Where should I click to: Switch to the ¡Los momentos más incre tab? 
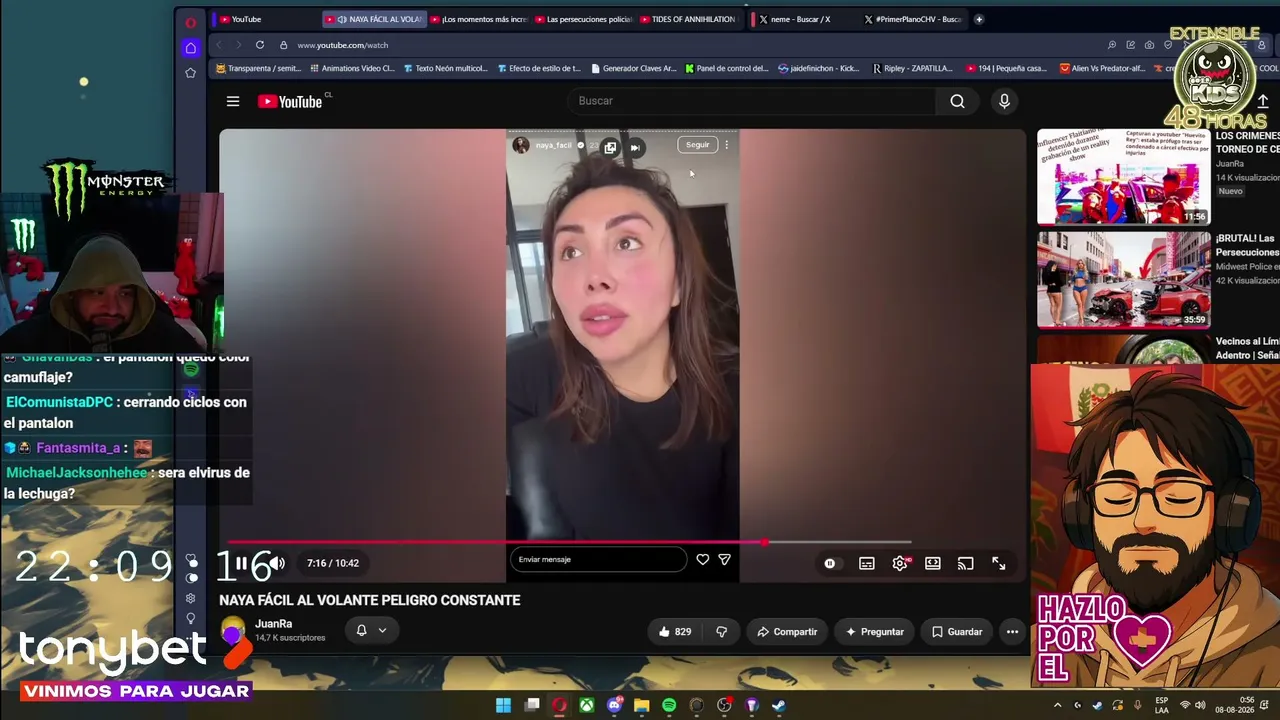[479, 19]
